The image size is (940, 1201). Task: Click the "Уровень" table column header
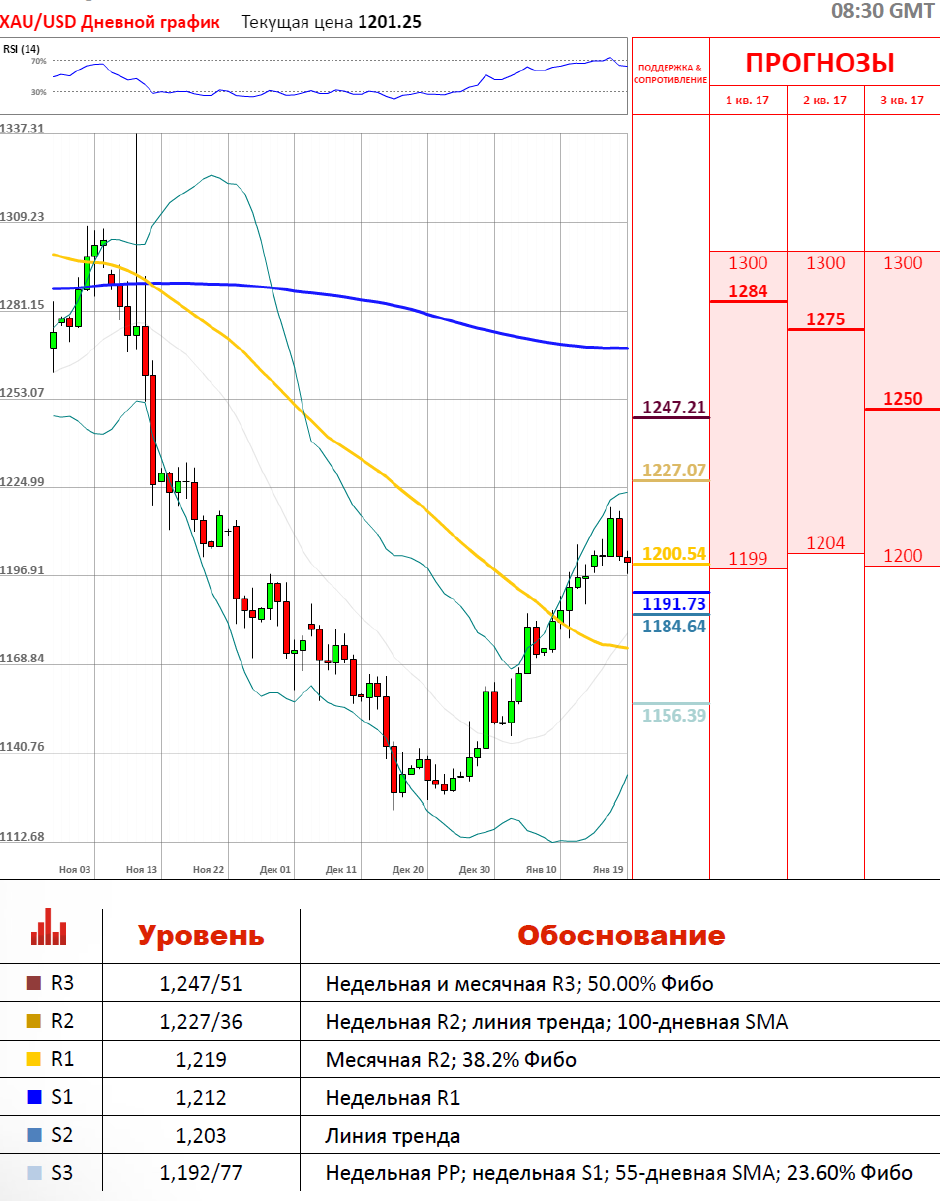pos(200,936)
